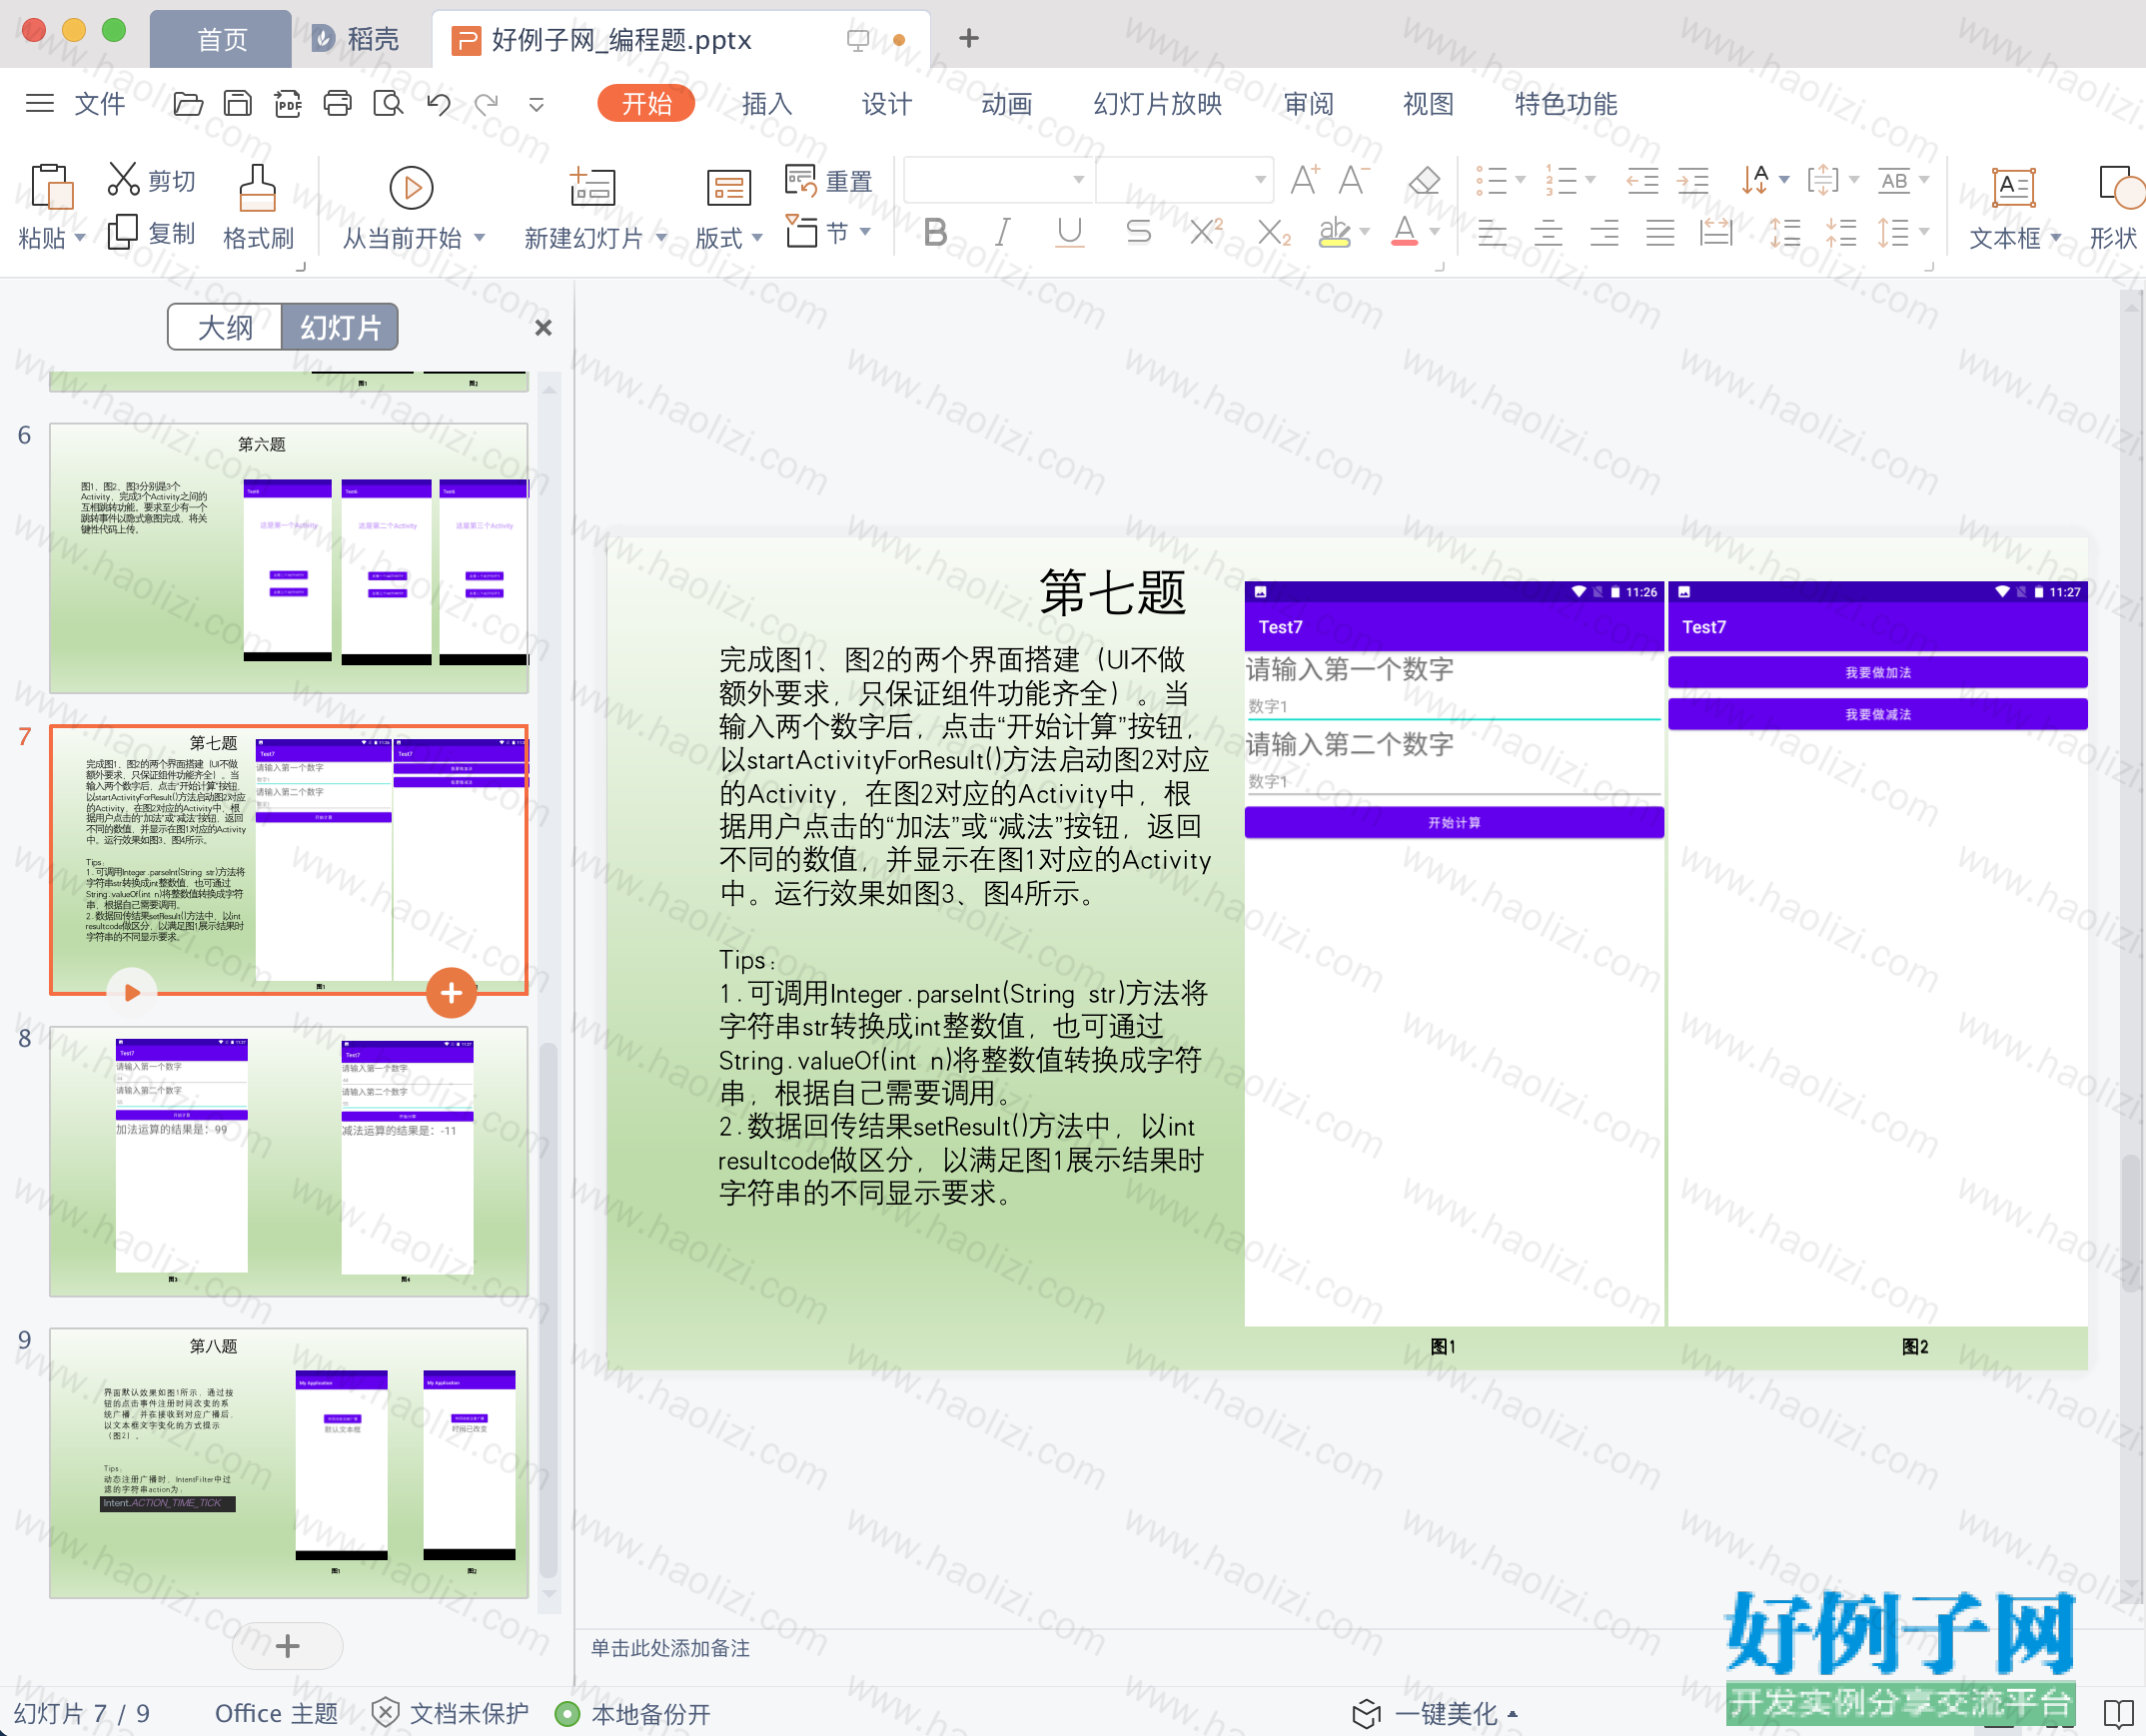Image resolution: width=2146 pixels, height=1736 pixels.
Task: Switch to the 大纲 outline panel tab
Action: (226, 327)
